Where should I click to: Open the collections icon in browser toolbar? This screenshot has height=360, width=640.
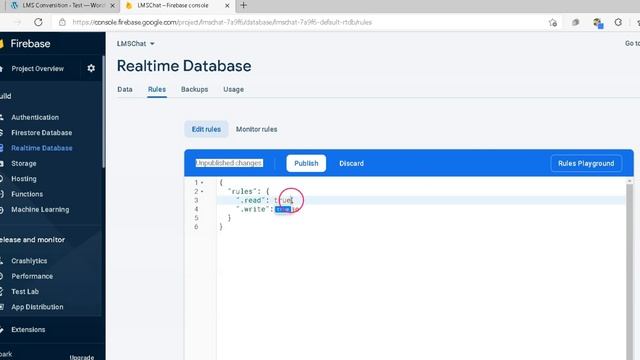(x=576, y=22)
